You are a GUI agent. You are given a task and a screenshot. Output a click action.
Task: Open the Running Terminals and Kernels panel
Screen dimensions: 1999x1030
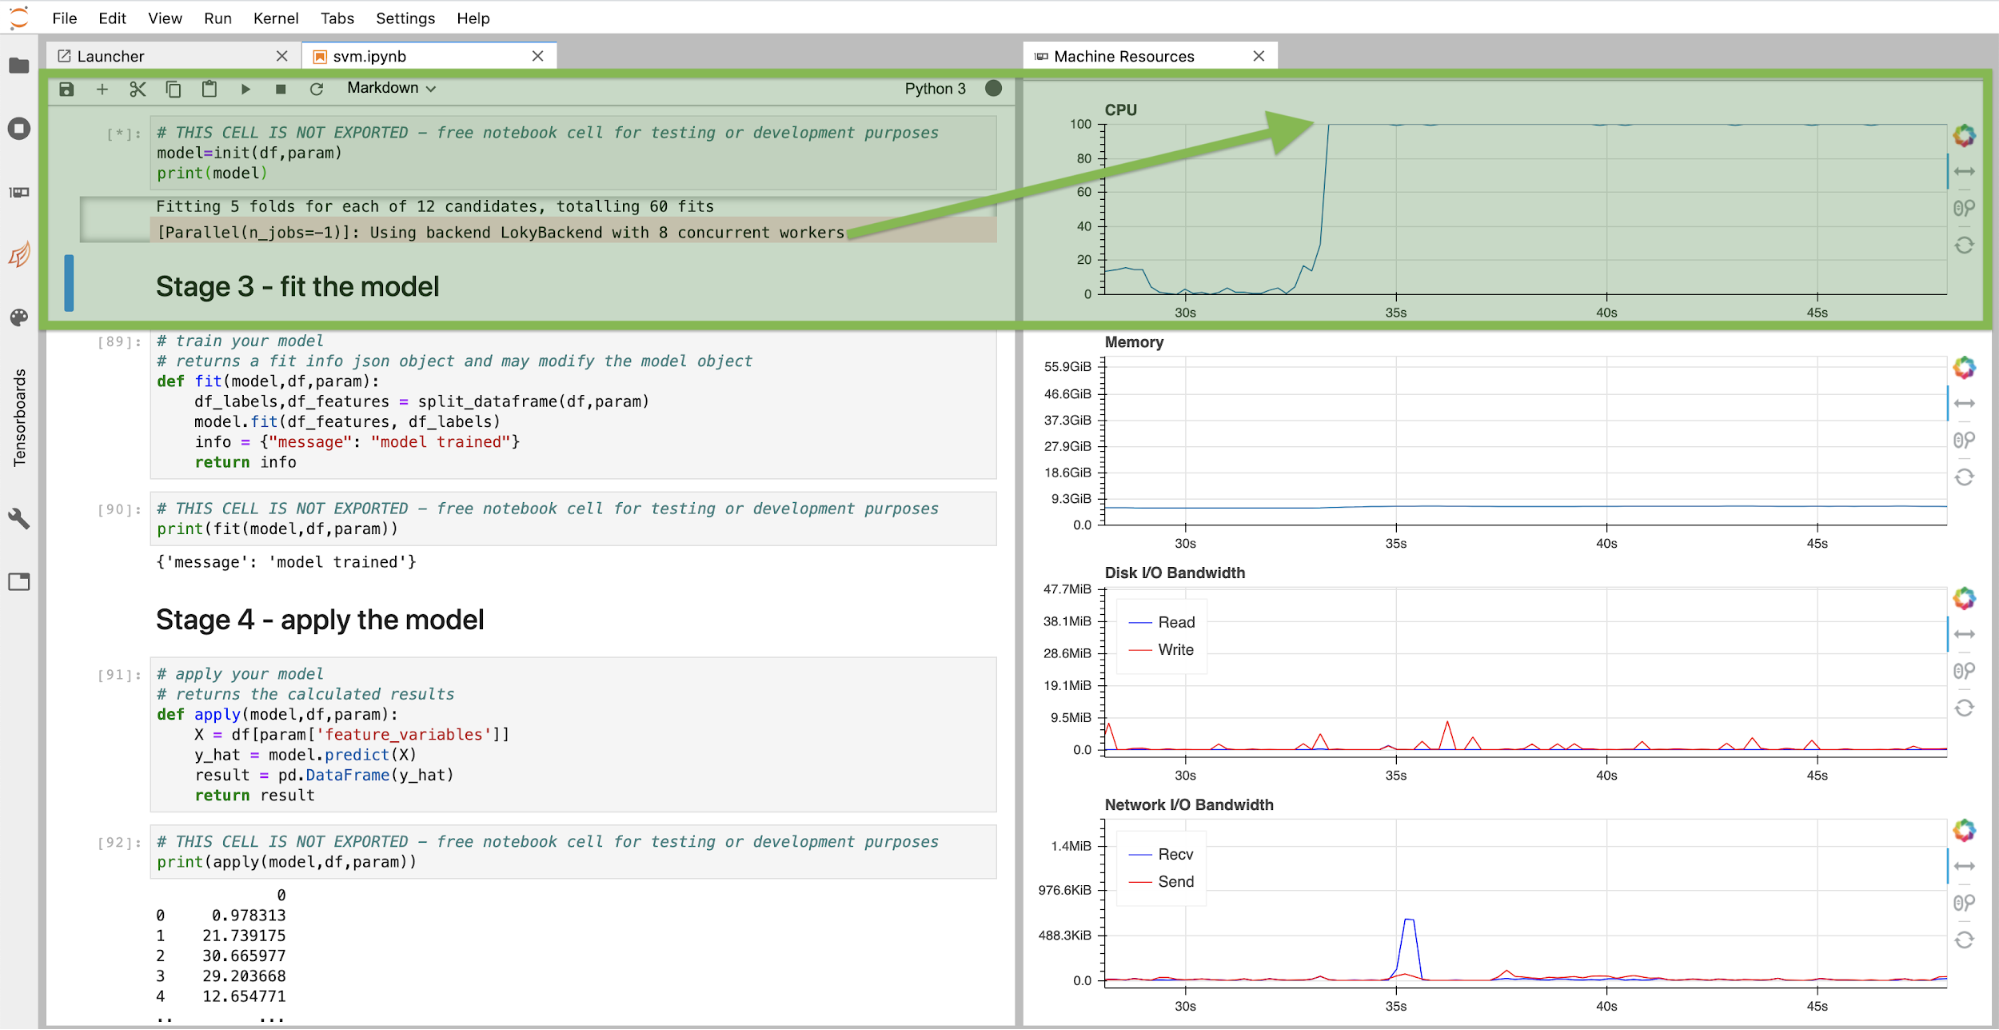coord(19,129)
